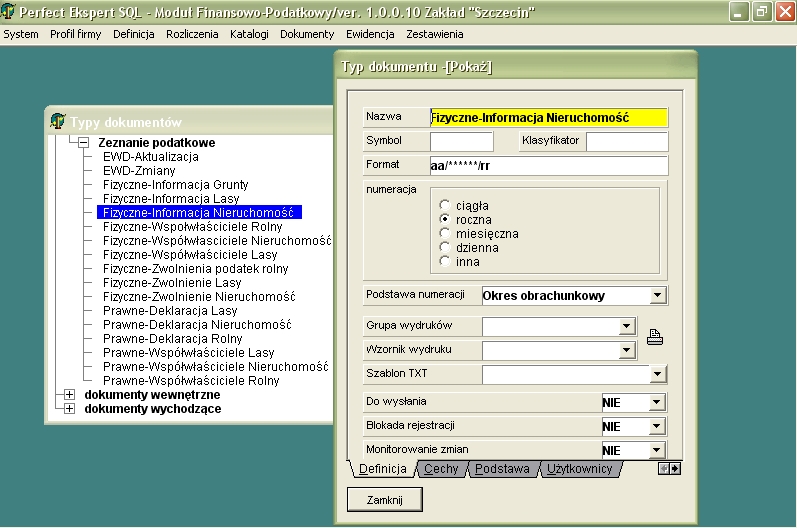Select Prawne-Deklaracja Nieruchomość tree item
The width and height of the screenshot is (797, 528).
pos(197,324)
